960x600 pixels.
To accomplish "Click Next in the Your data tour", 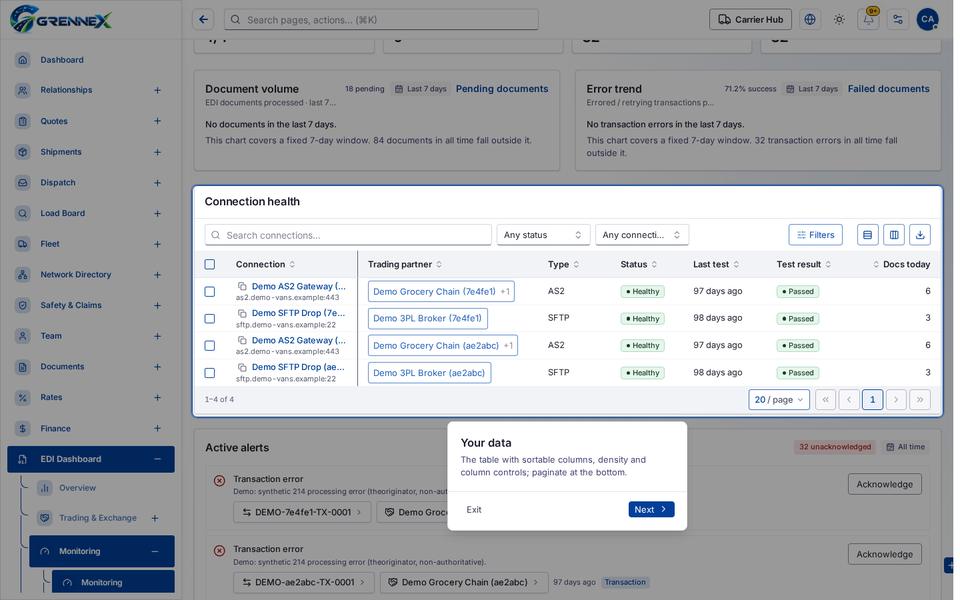I will 651,509.
